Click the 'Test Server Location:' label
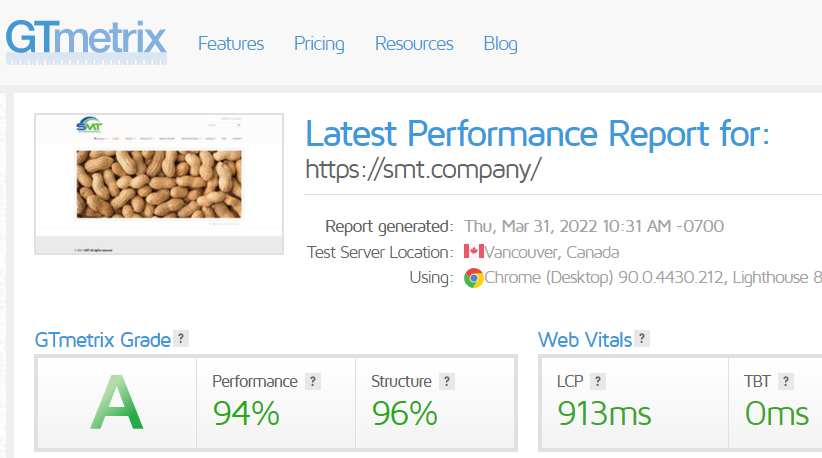 pyautogui.click(x=380, y=253)
